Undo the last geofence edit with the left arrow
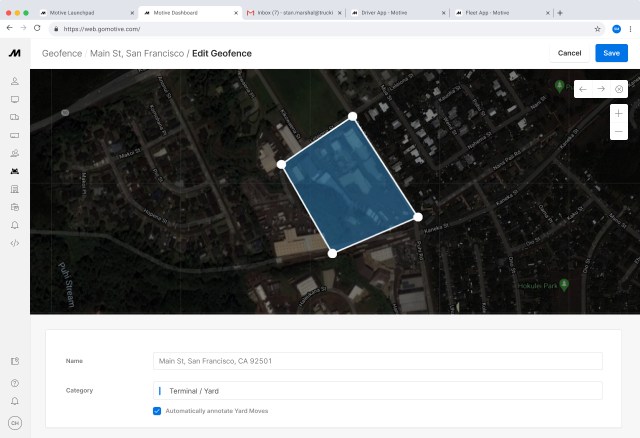 tap(583, 89)
